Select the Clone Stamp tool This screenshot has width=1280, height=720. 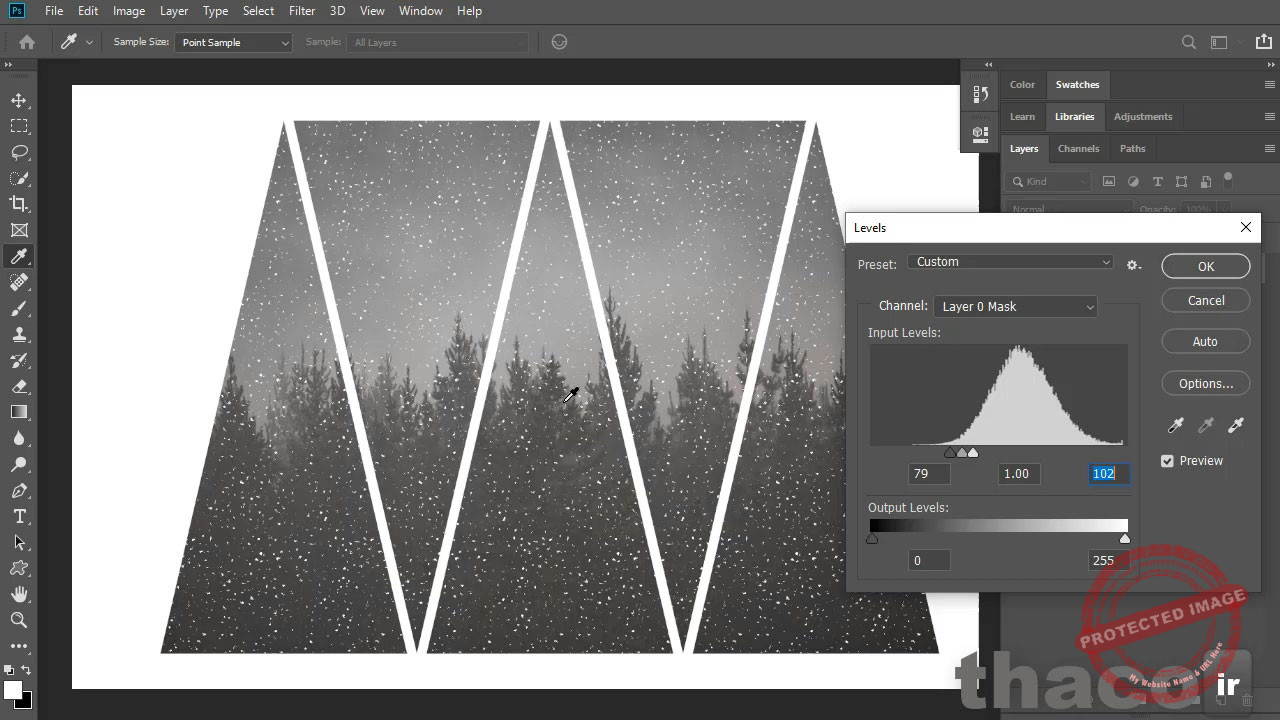point(19,334)
